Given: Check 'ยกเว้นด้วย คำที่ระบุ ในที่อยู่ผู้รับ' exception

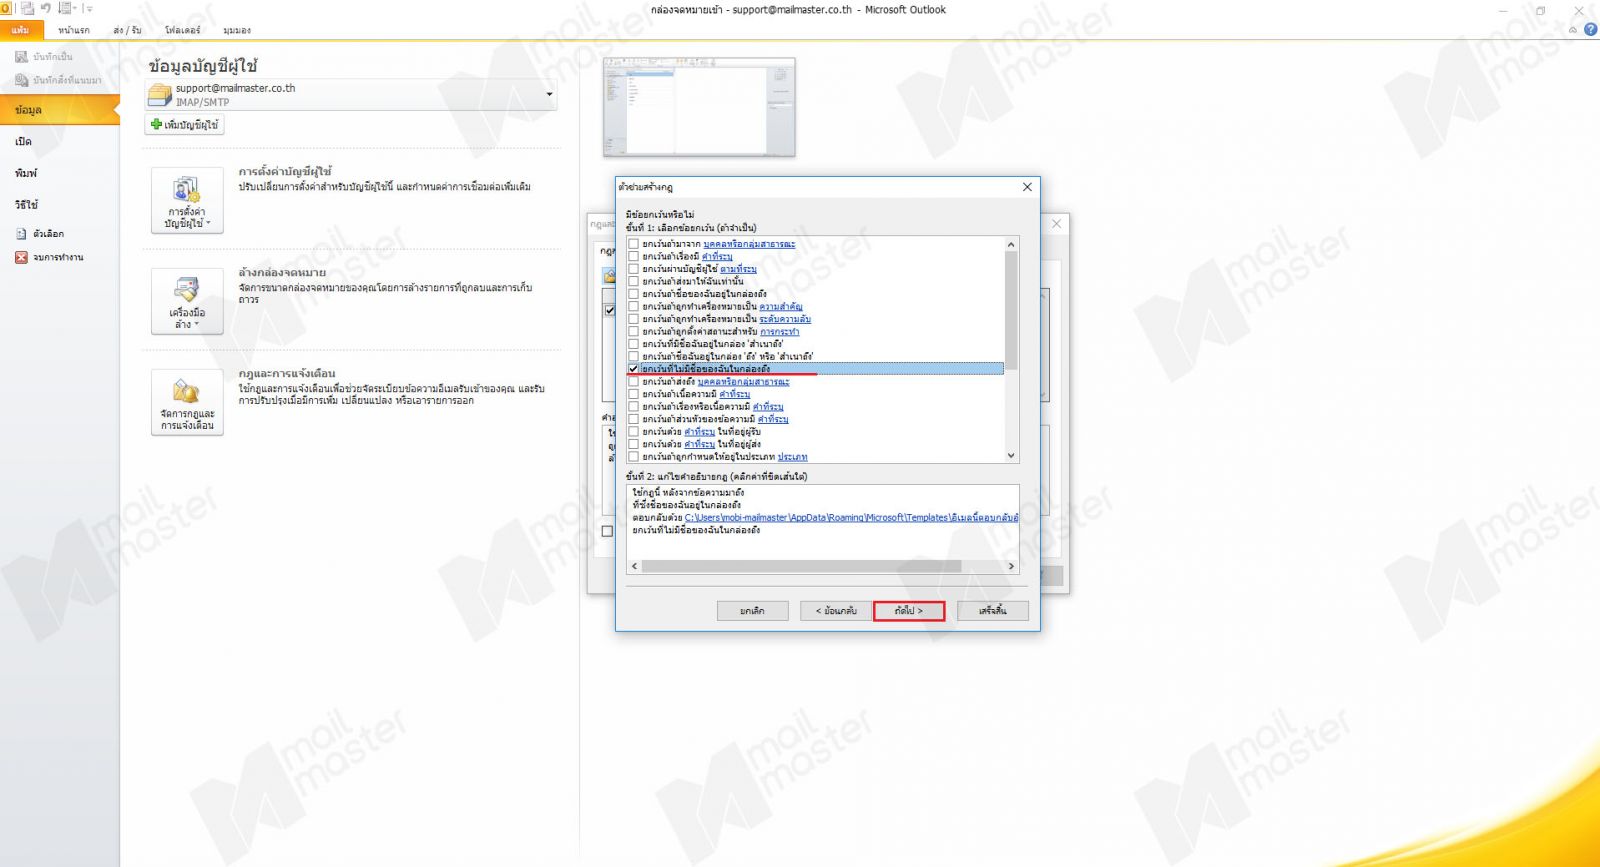Looking at the screenshot, I should (x=633, y=431).
